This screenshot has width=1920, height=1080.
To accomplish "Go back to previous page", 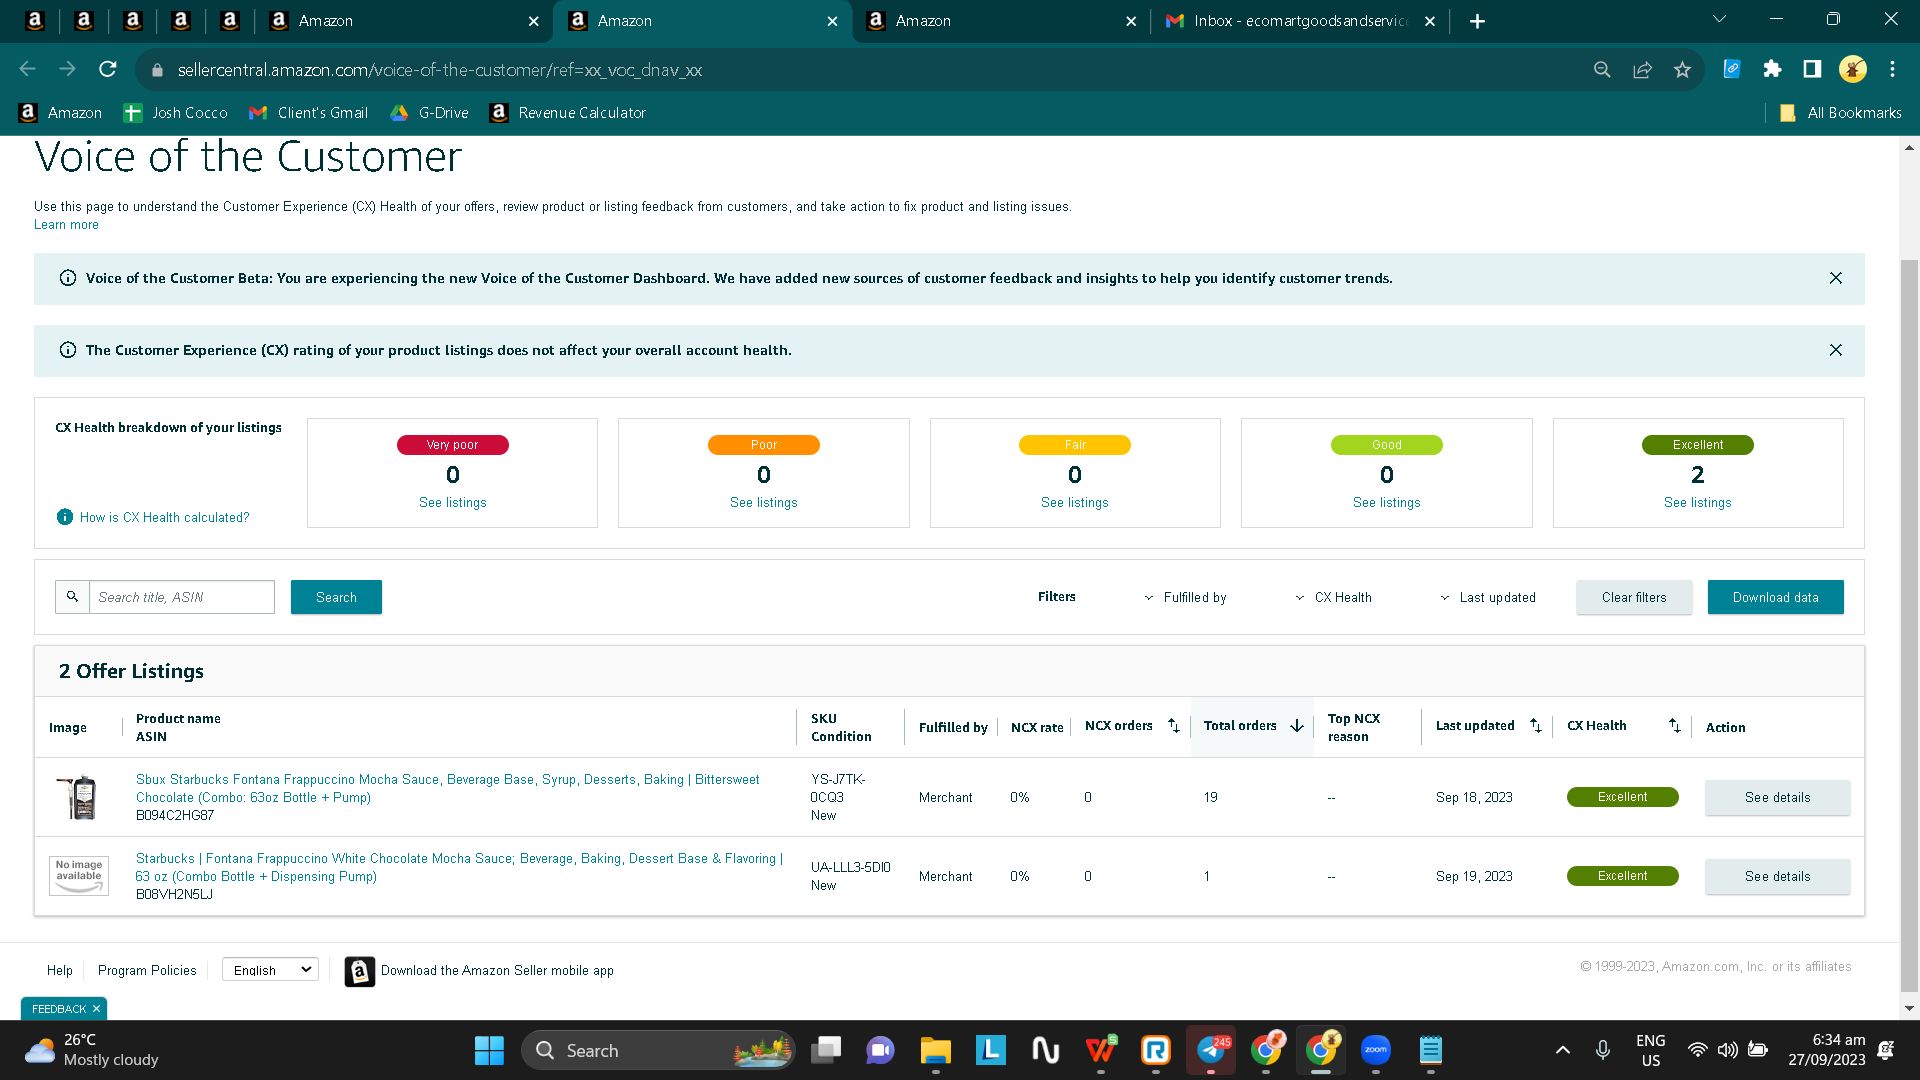I will 28,69.
